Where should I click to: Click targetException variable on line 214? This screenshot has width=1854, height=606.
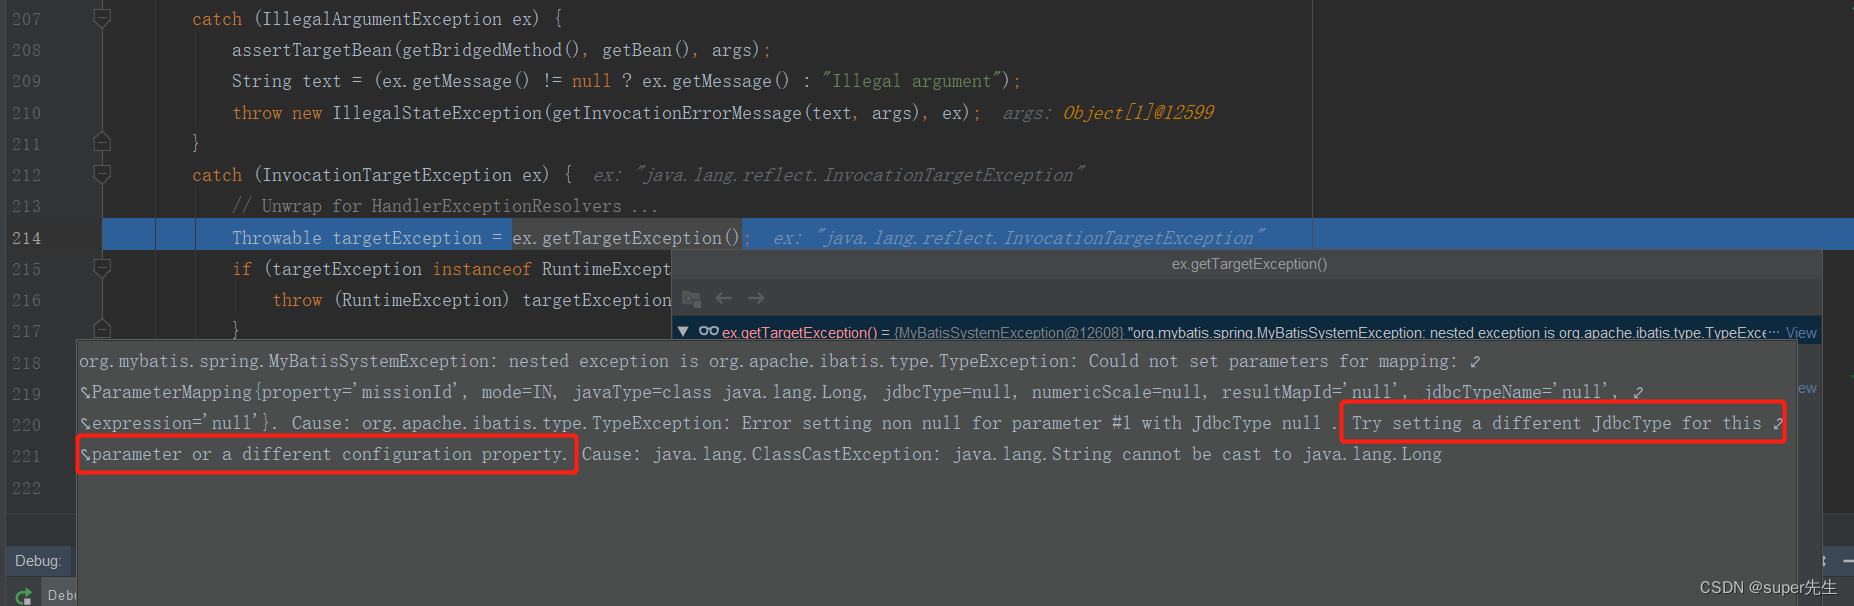(407, 238)
